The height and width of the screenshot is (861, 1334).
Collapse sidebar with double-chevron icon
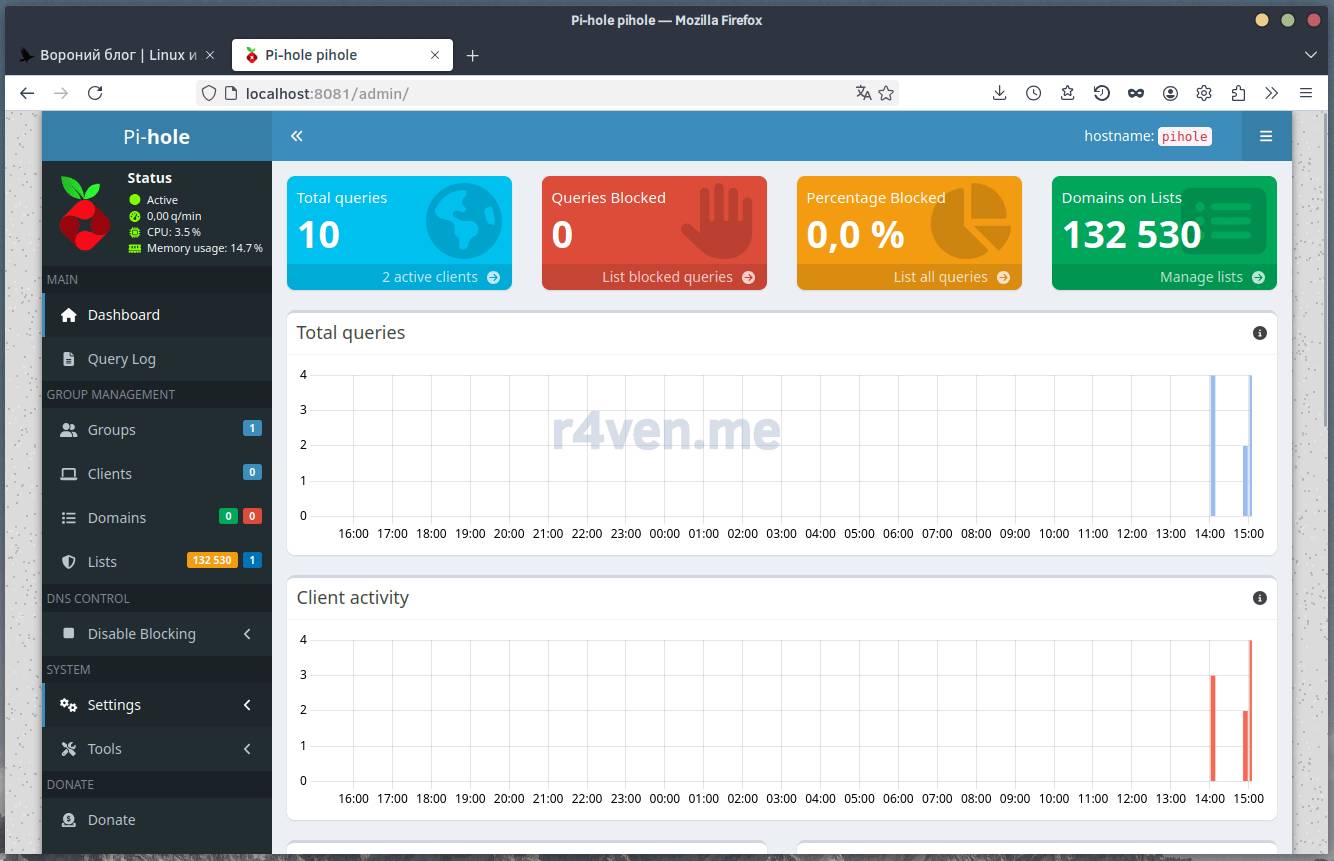pyautogui.click(x=296, y=136)
